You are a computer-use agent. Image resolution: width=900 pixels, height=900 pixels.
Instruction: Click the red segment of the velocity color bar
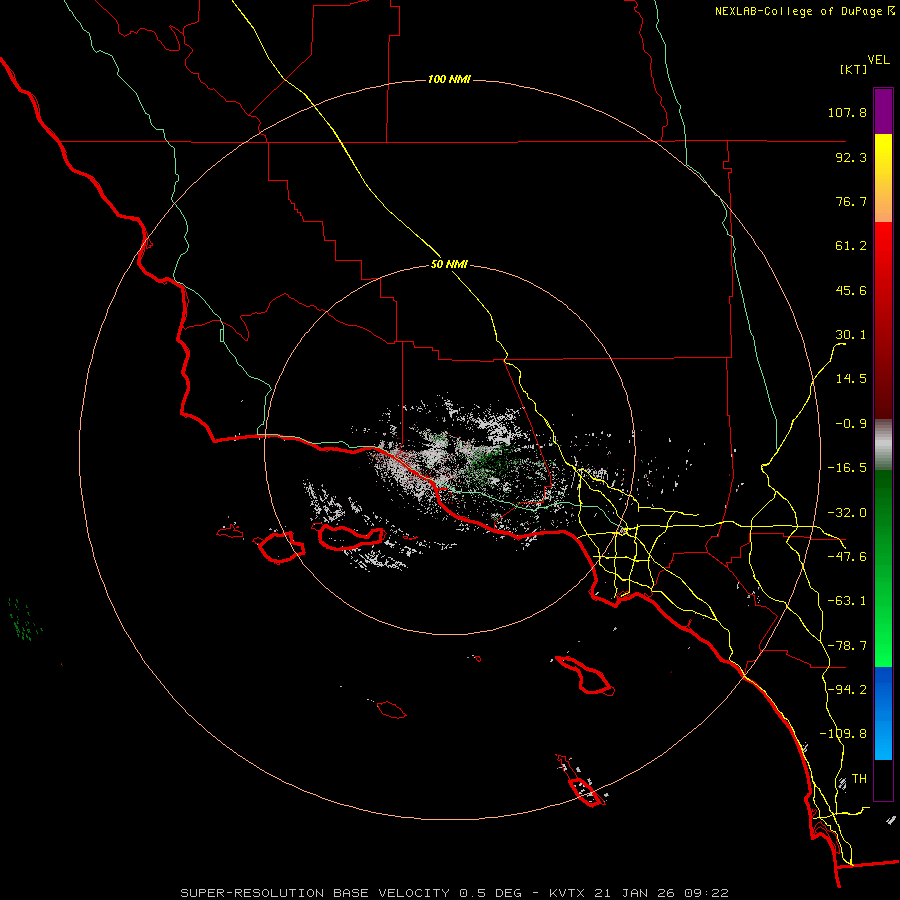(883, 320)
